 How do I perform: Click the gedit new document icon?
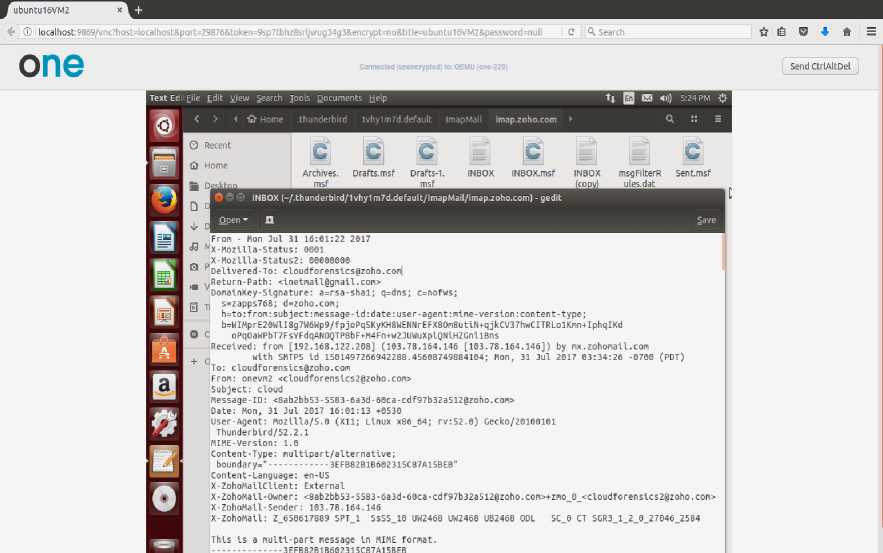click(x=269, y=220)
